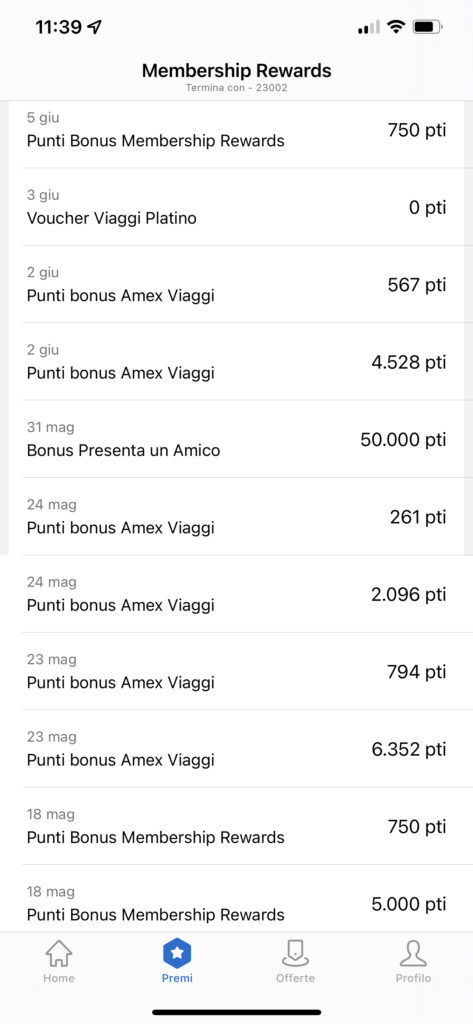
Task: Tap the iOS home indicator bar
Action: coord(236,1012)
